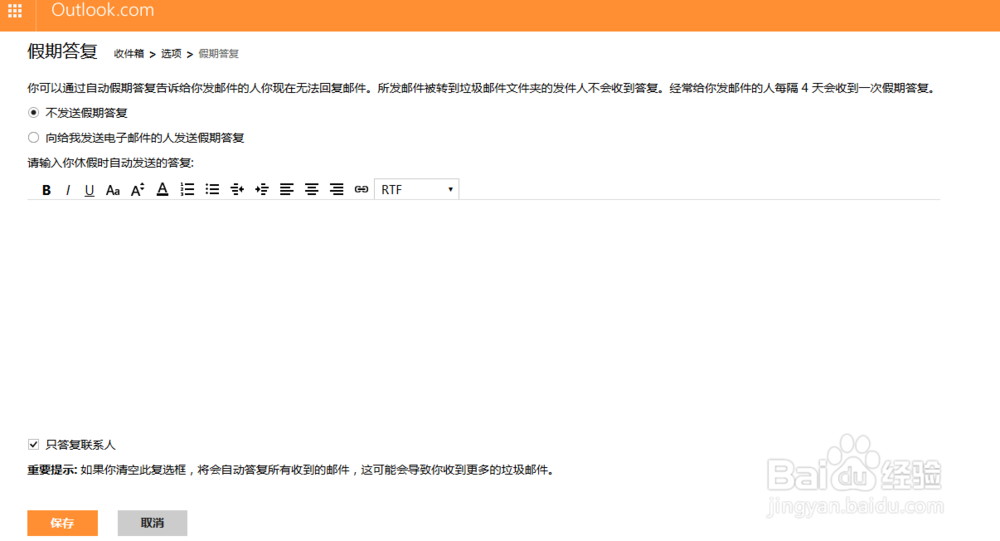Center the text alignment
This screenshot has width=1000, height=541.
(311, 189)
